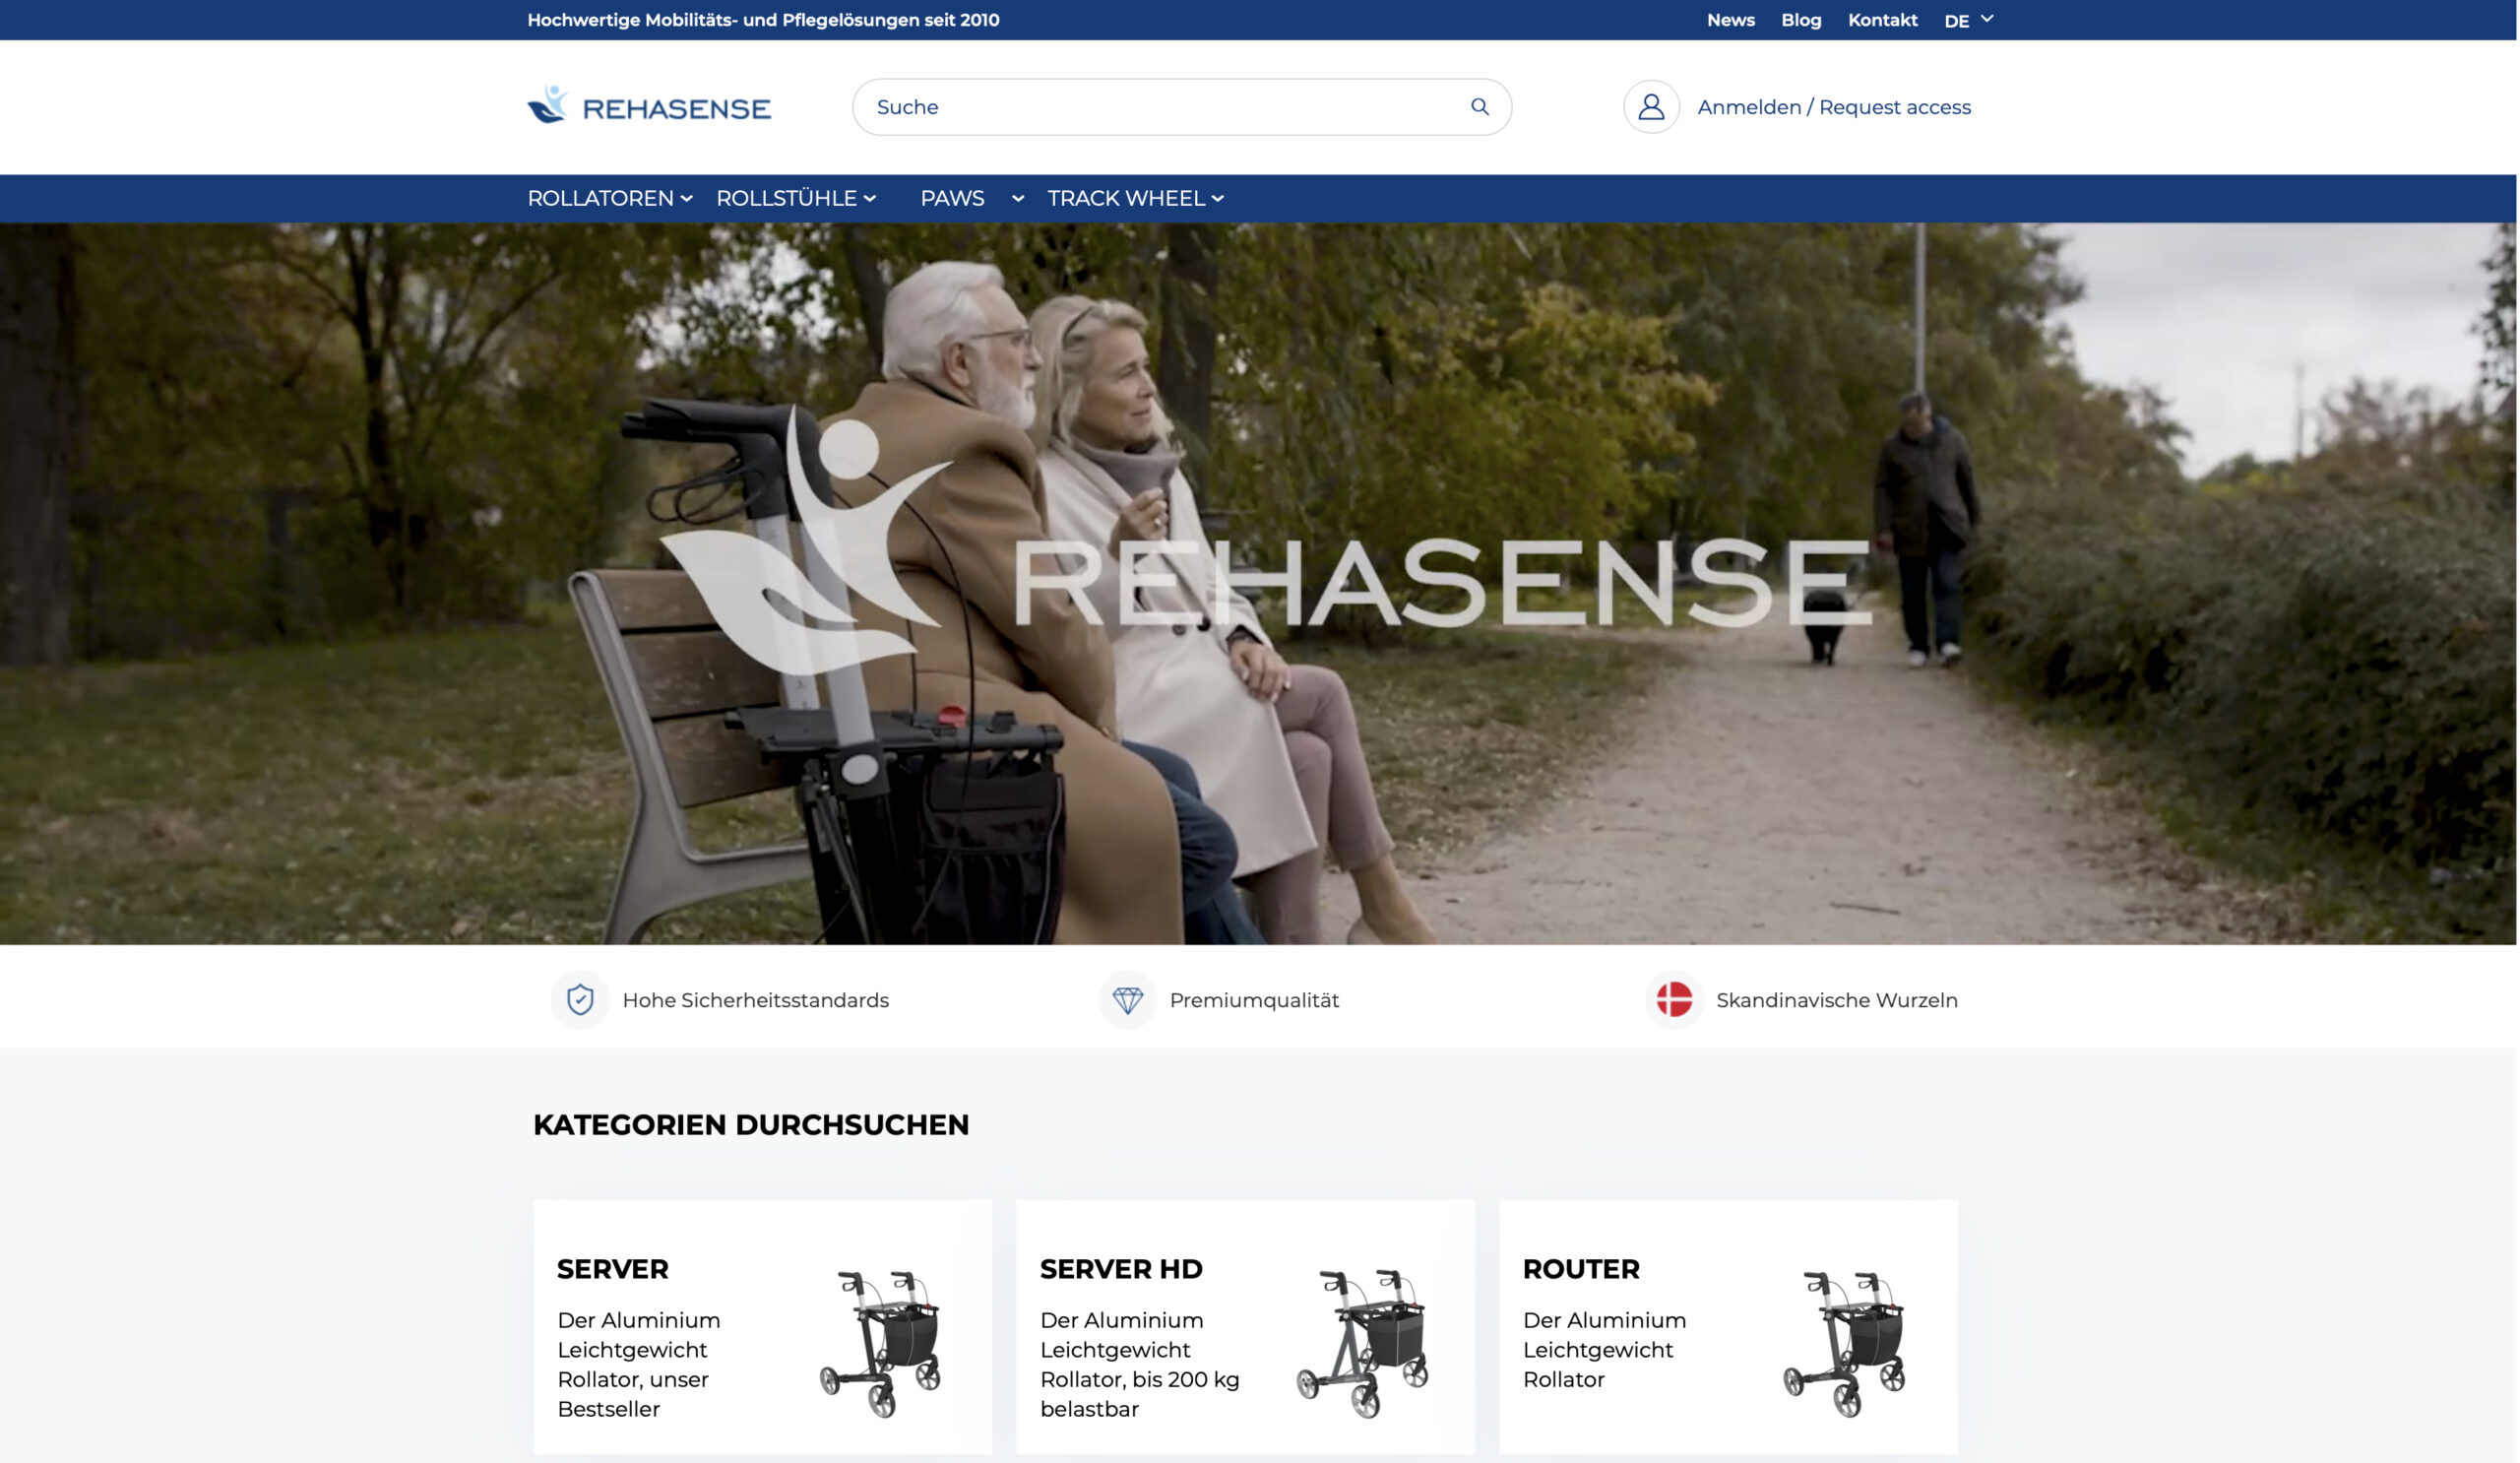Open the ROUTER category card

tap(1728, 1327)
